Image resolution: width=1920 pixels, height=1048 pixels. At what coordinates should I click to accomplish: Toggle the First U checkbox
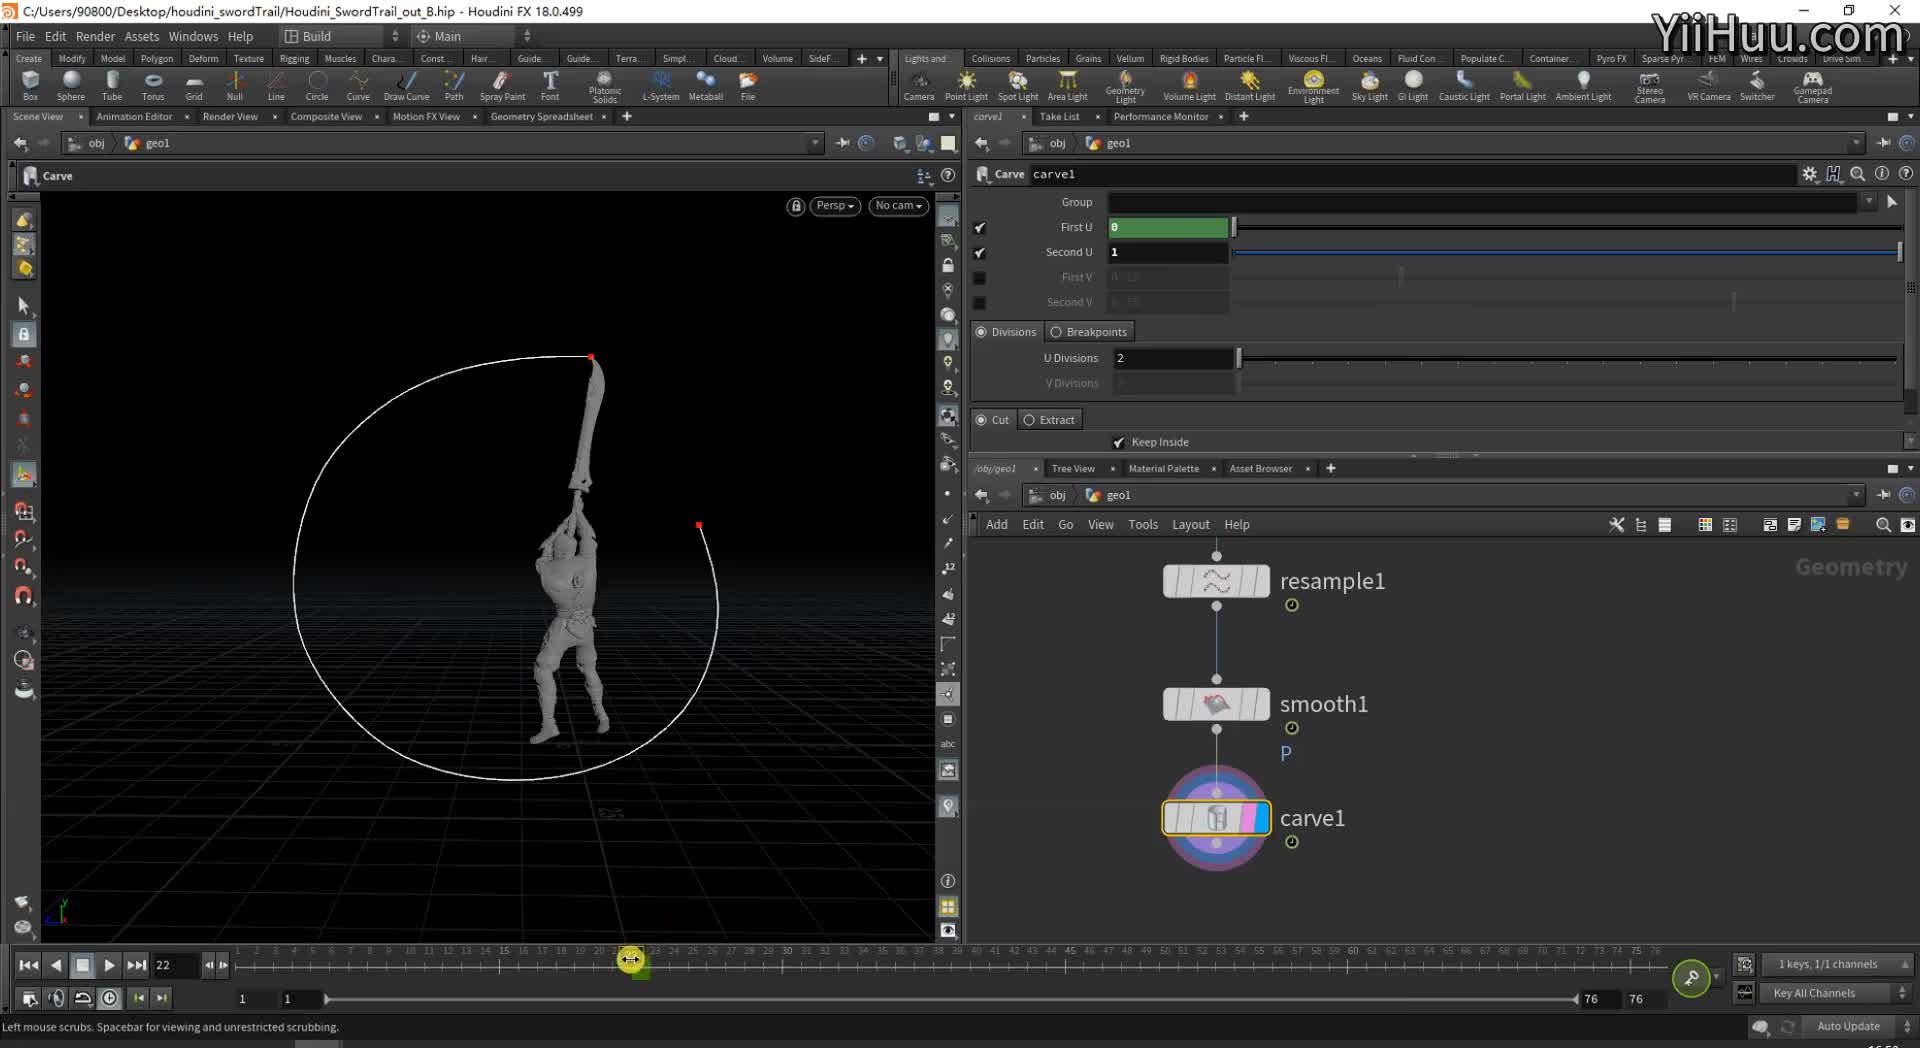[x=980, y=228]
